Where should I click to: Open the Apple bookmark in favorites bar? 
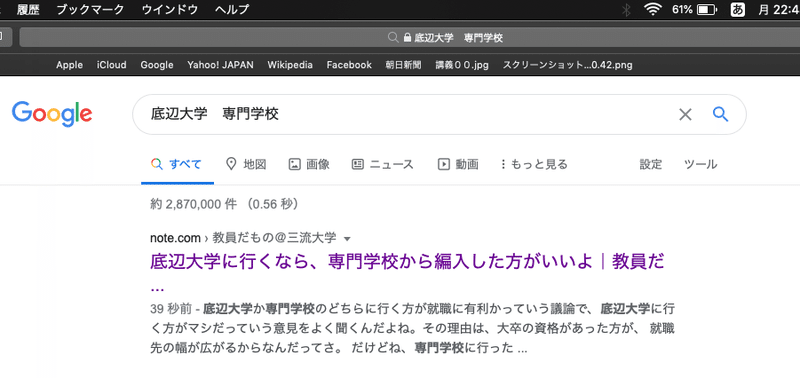[69, 65]
